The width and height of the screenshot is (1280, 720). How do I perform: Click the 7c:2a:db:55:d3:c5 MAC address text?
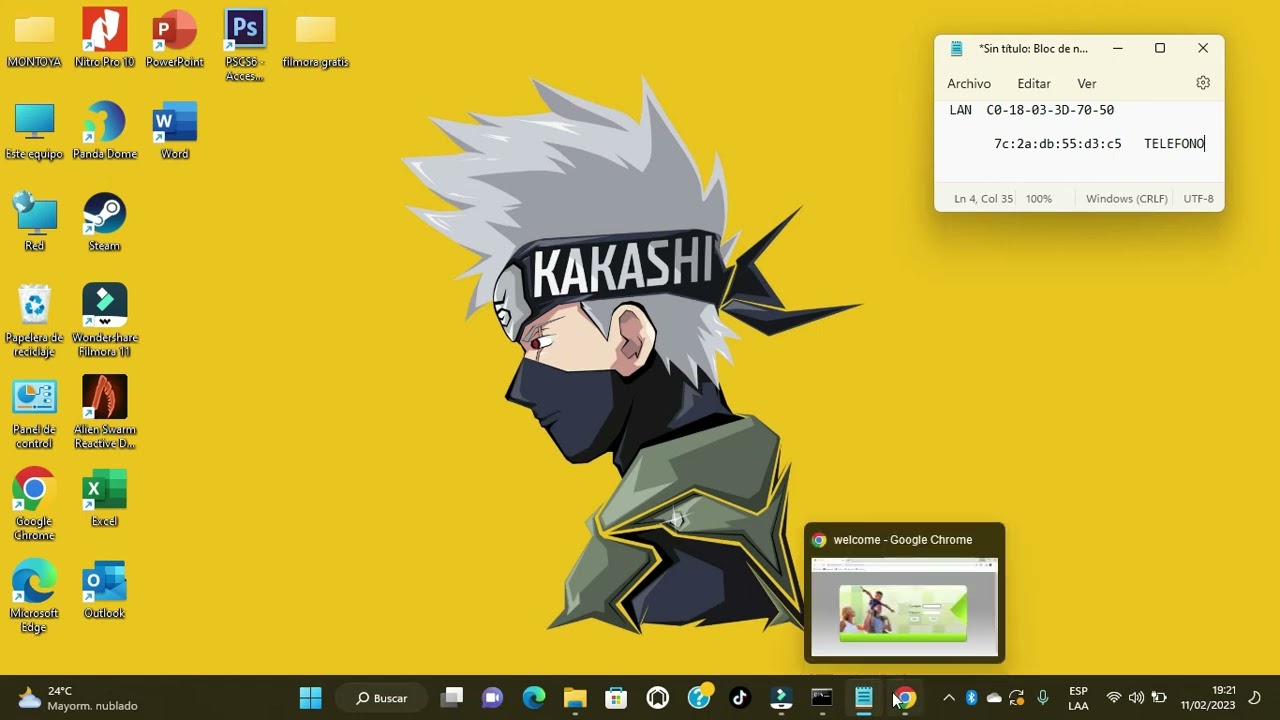1058,144
